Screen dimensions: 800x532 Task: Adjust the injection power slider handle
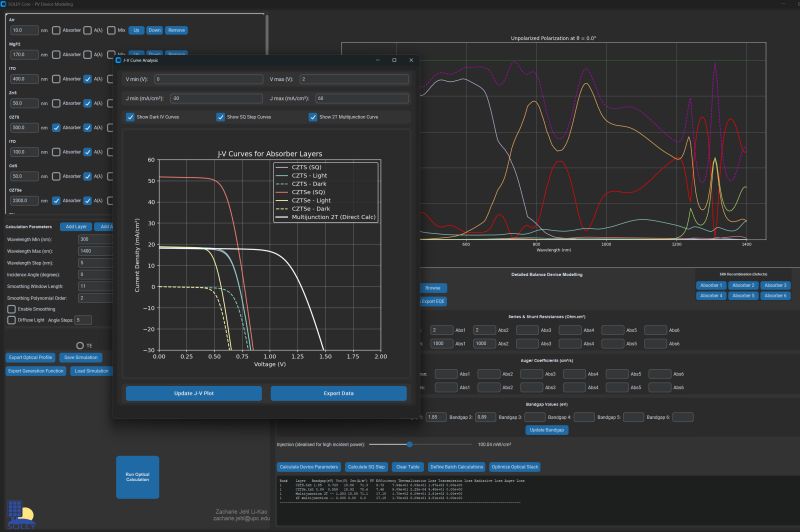point(409,444)
